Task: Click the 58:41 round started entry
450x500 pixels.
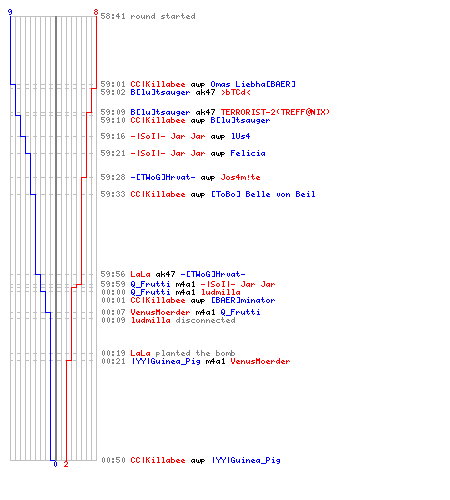Action: click(148, 16)
